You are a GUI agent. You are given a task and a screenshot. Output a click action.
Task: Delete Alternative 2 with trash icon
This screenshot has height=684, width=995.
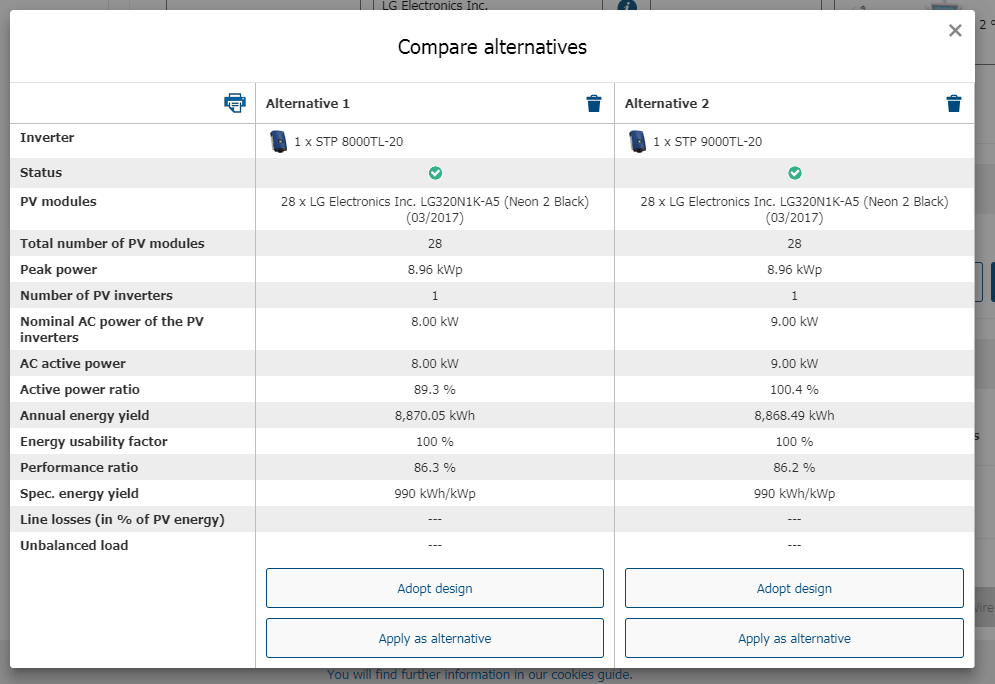(x=954, y=103)
